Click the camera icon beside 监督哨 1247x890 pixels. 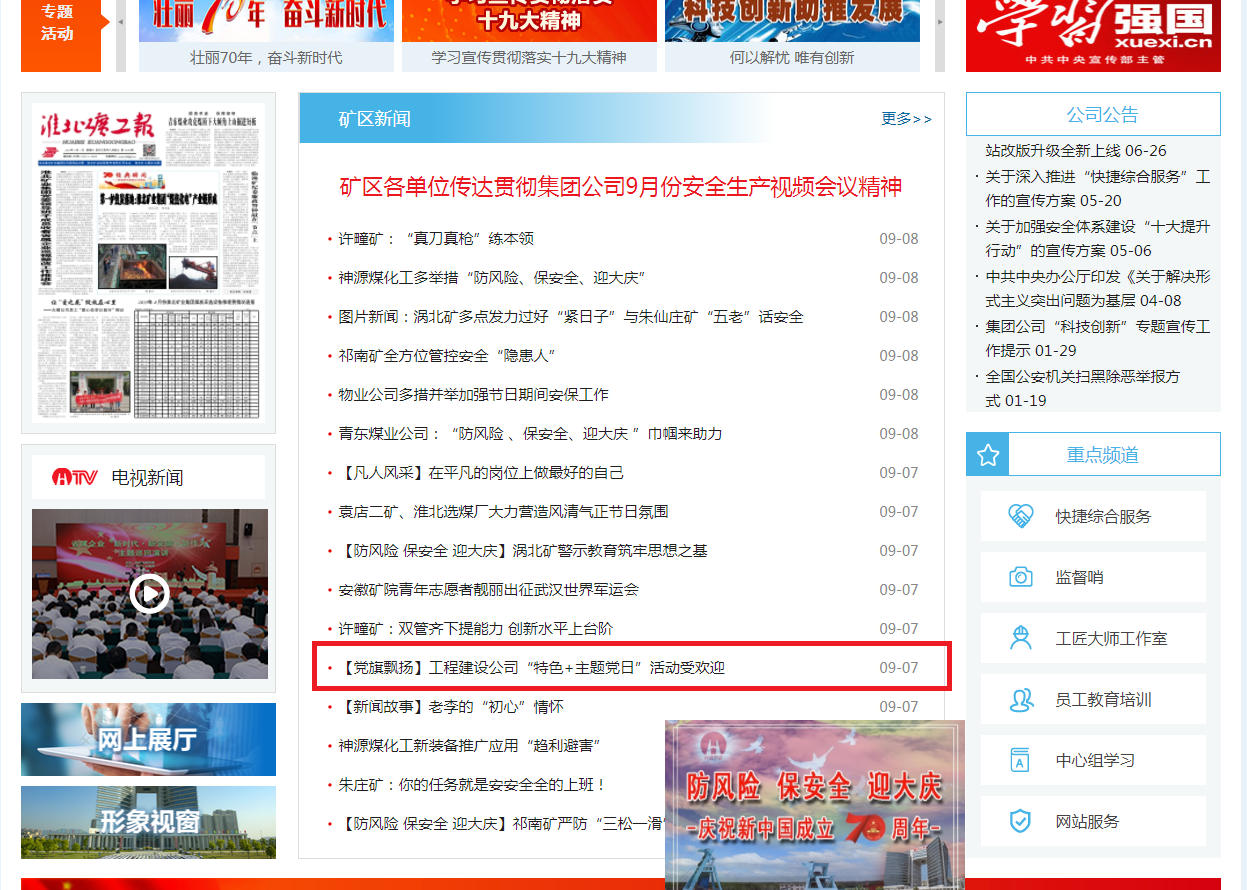coord(1020,577)
